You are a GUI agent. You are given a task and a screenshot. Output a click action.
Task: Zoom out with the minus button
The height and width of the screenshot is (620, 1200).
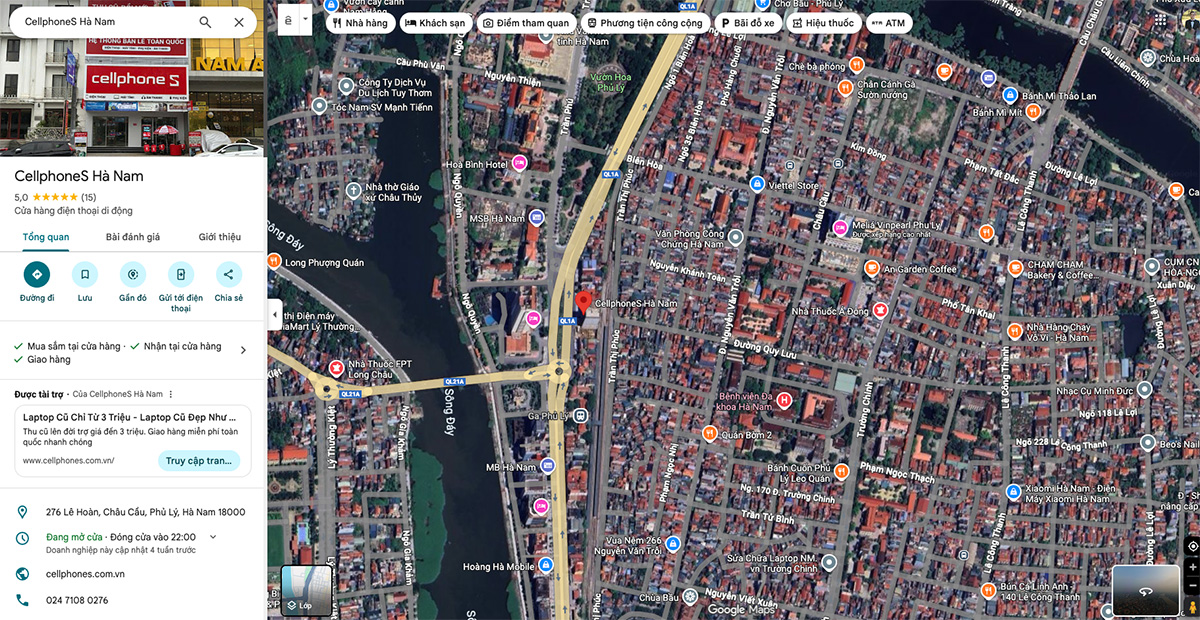click(1191, 585)
